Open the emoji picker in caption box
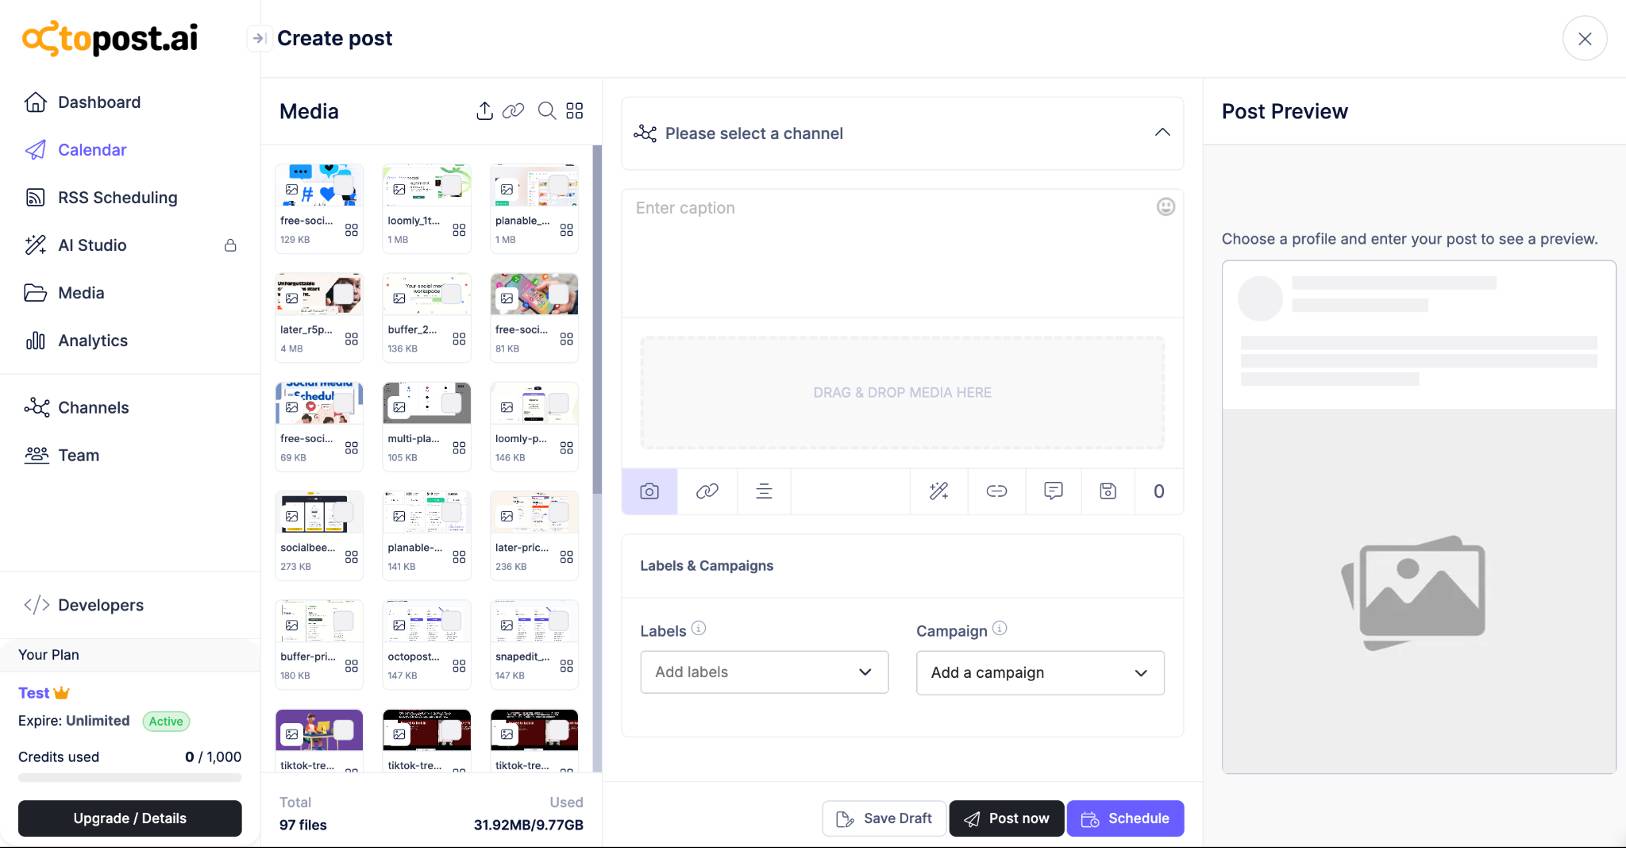Image resolution: width=1626 pixels, height=848 pixels. [1166, 207]
